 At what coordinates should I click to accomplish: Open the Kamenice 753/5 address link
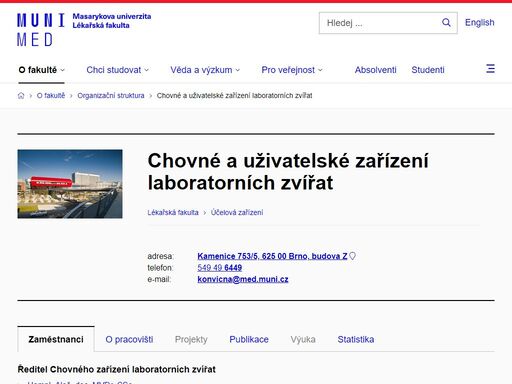point(272,256)
